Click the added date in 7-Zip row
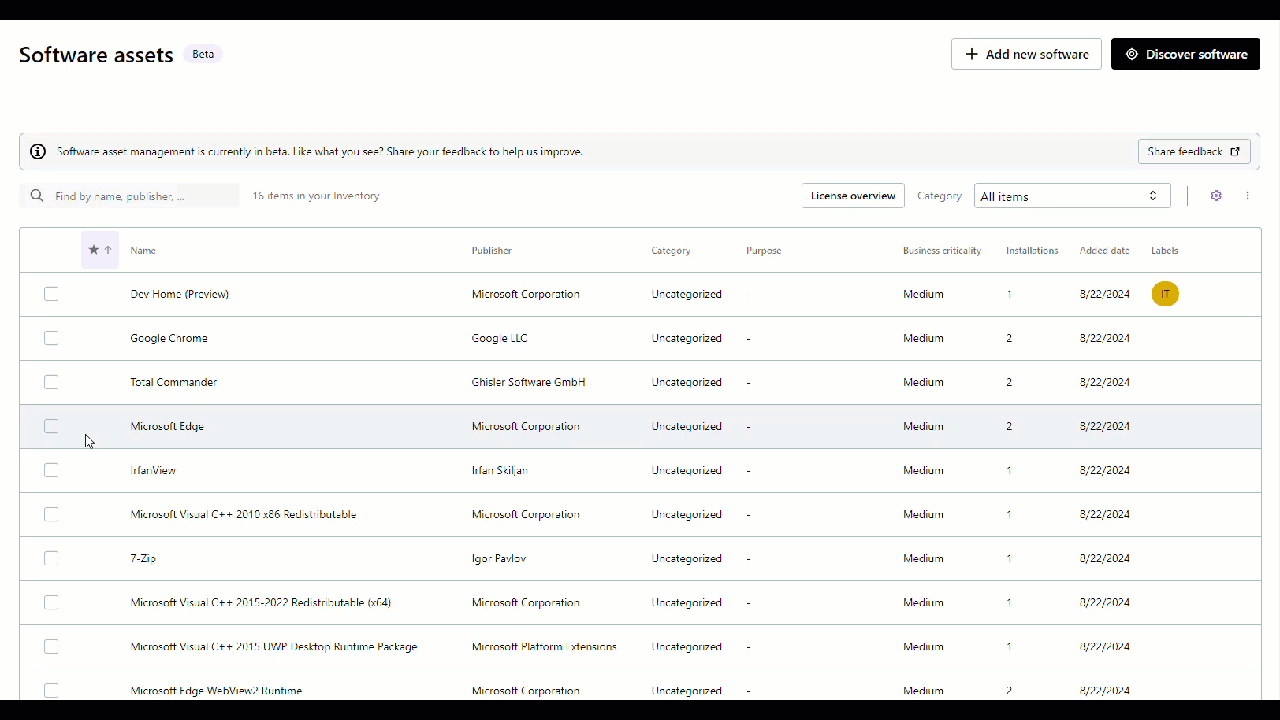 [1105, 558]
